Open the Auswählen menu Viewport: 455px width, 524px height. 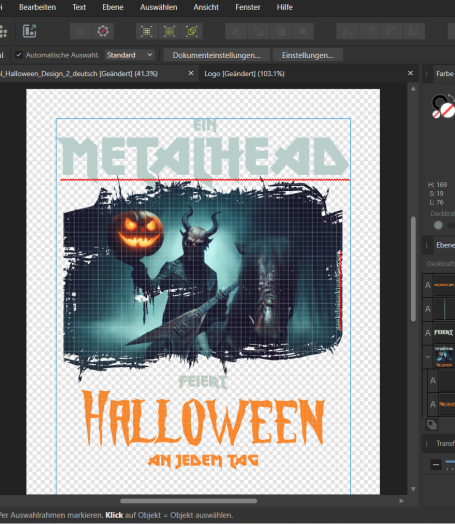[x=159, y=7]
